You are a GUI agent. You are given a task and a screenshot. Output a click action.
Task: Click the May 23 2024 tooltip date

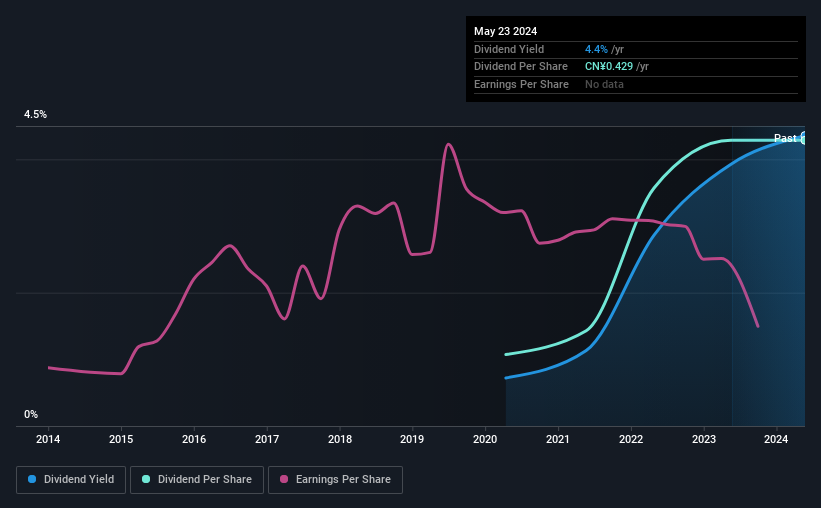(506, 30)
